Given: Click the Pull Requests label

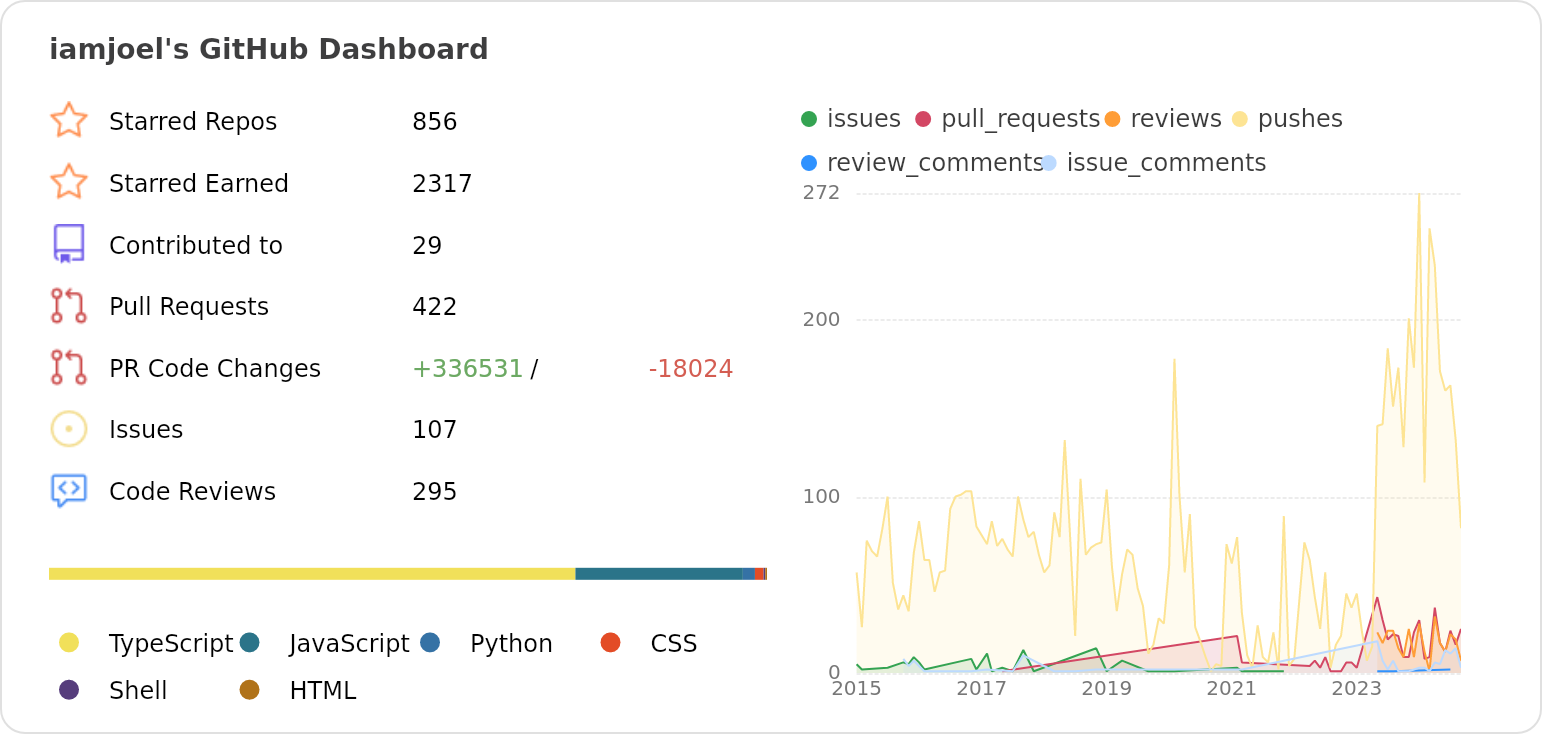Looking at the screenshot, I should point(189,307).
